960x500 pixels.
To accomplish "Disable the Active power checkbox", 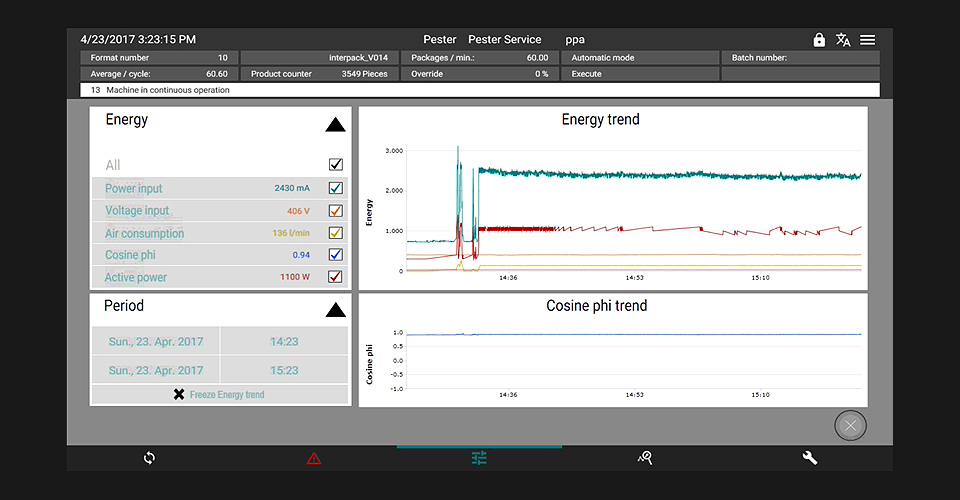I will [336, 277].
